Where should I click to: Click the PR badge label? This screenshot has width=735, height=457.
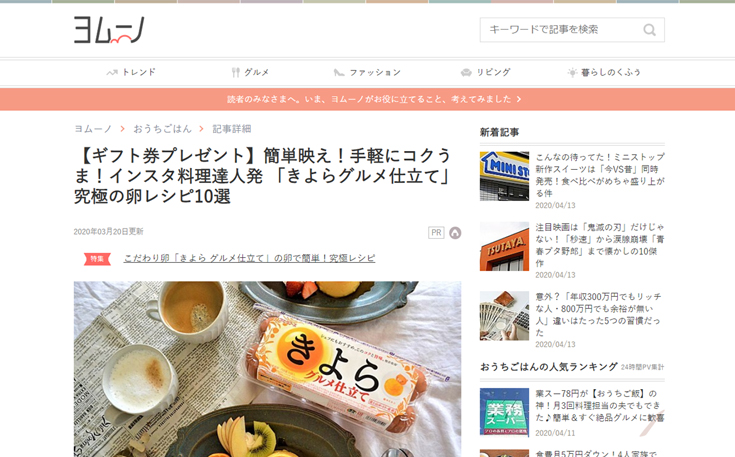coord(436,232)
